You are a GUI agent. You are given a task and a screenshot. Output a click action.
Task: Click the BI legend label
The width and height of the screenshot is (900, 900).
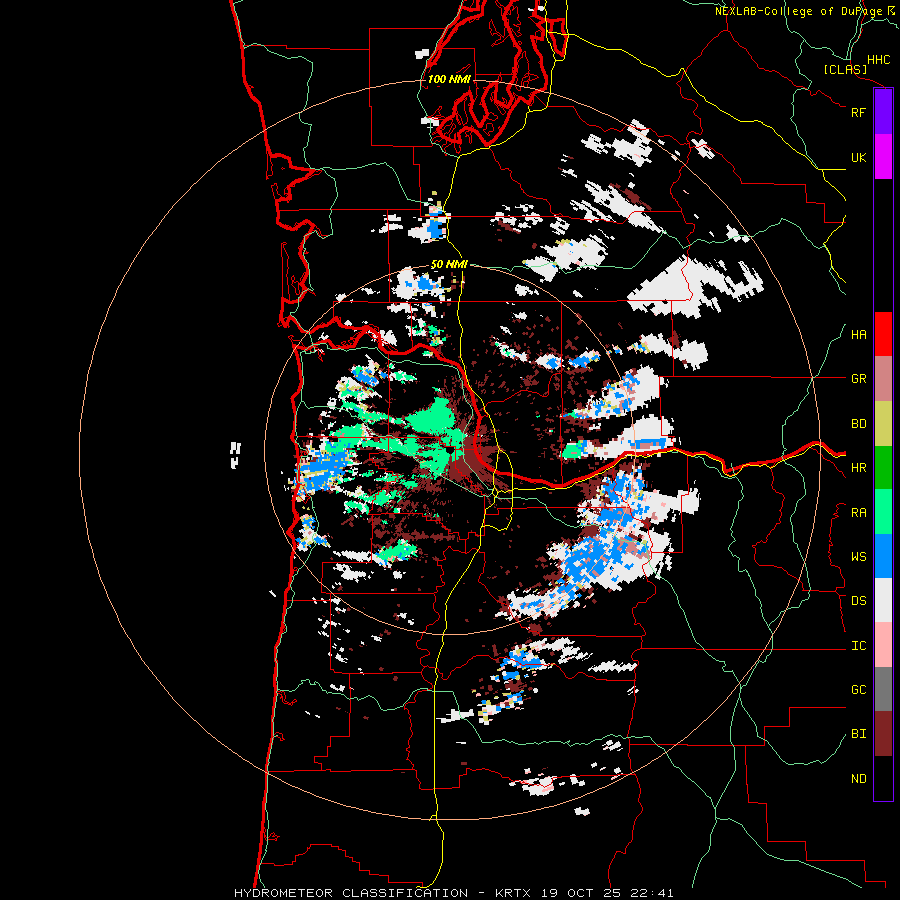tap(858, 734)
